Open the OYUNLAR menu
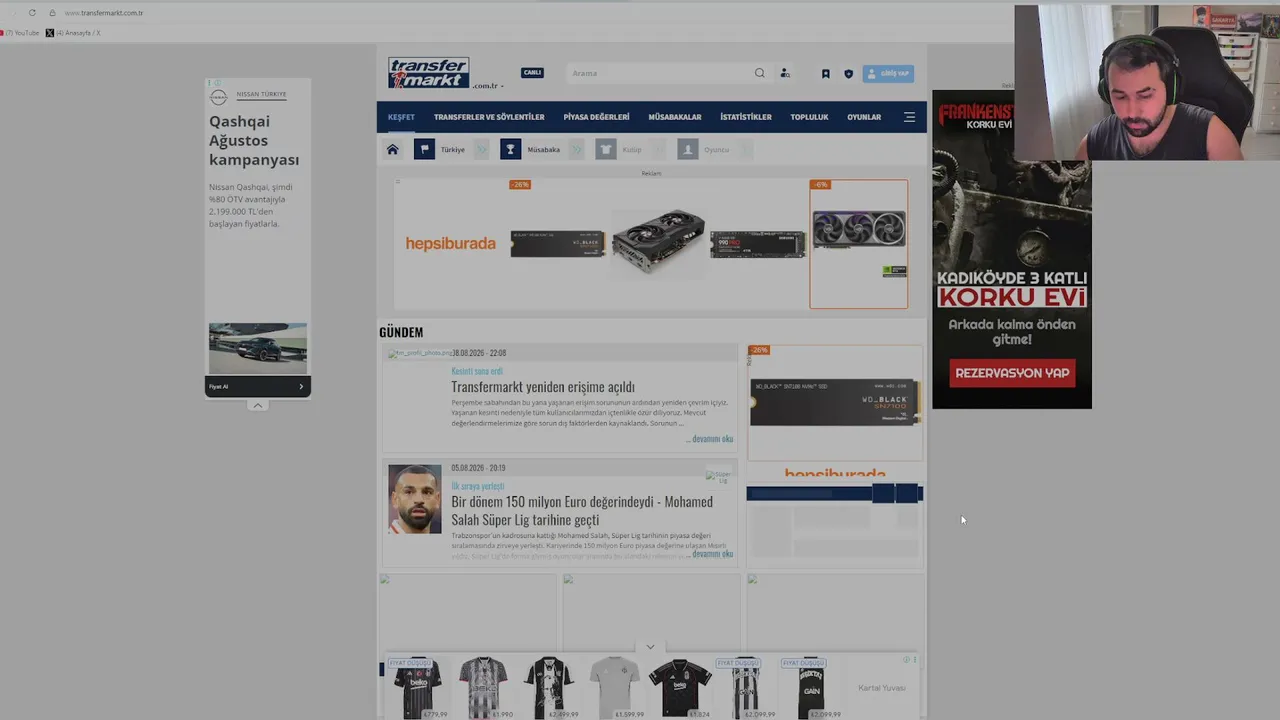The image size is (1280, 720). (864, 117)
